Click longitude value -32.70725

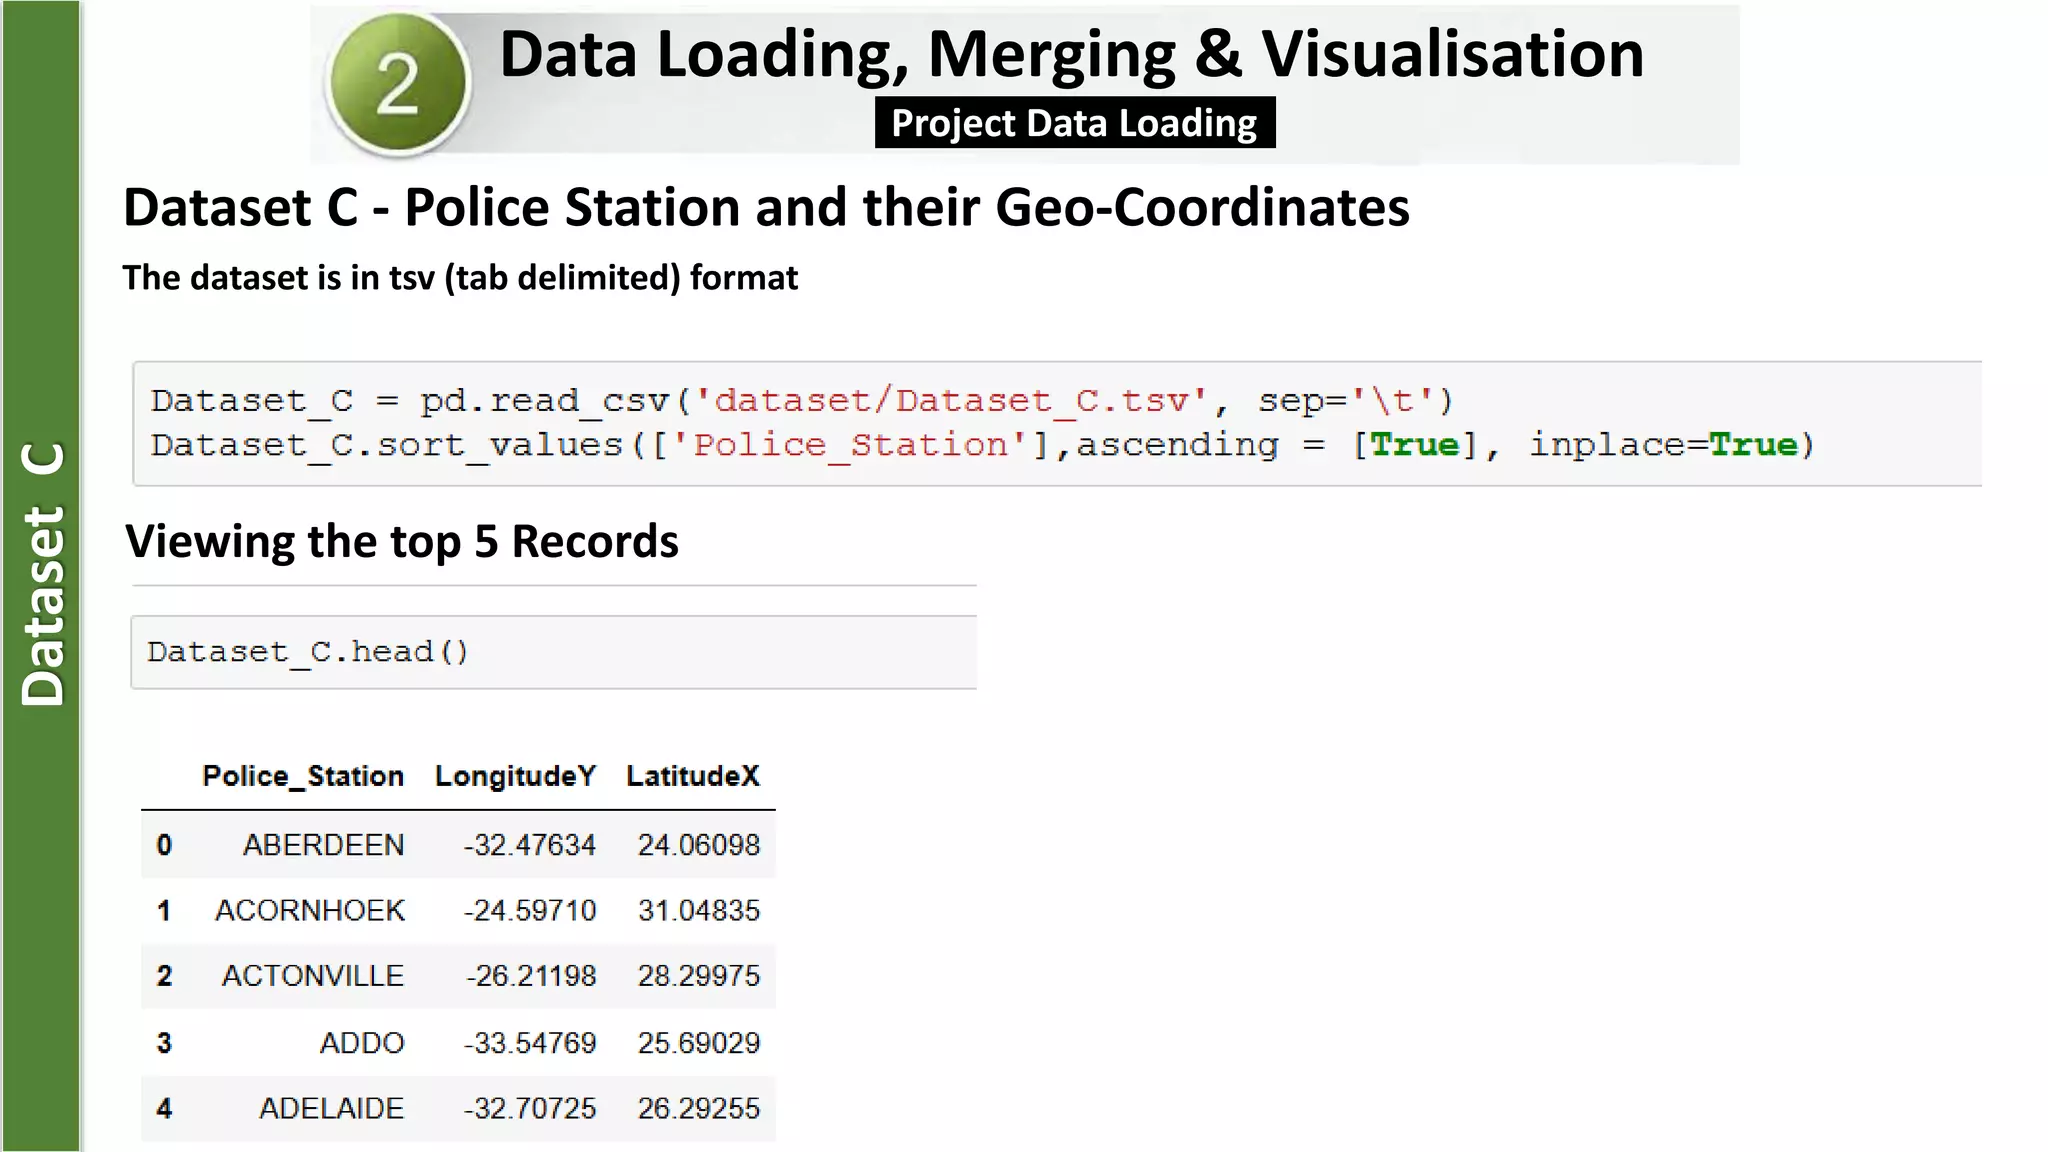529,1108
